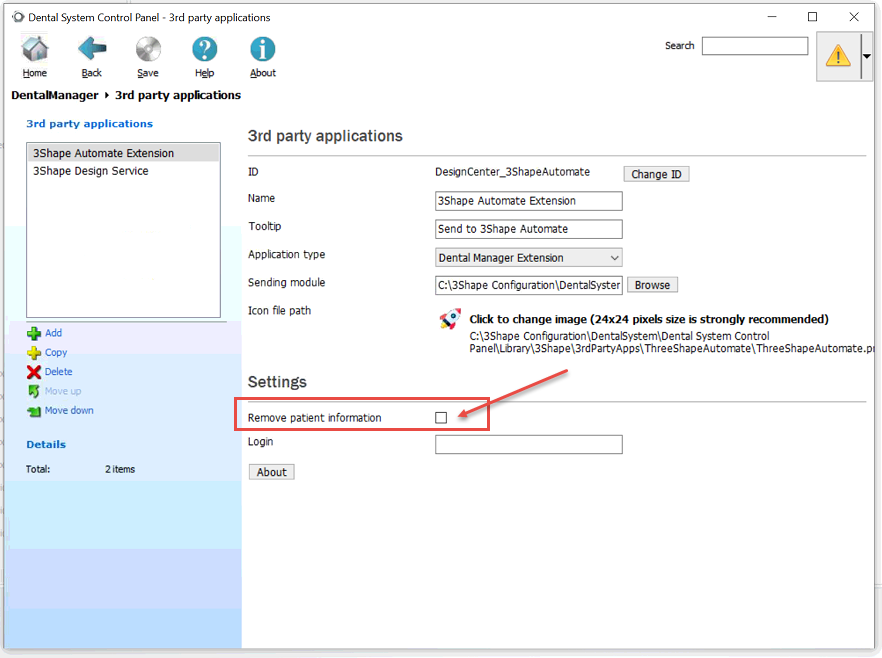
Task: Click the Change ID button
Action: [x=656, y=174]
